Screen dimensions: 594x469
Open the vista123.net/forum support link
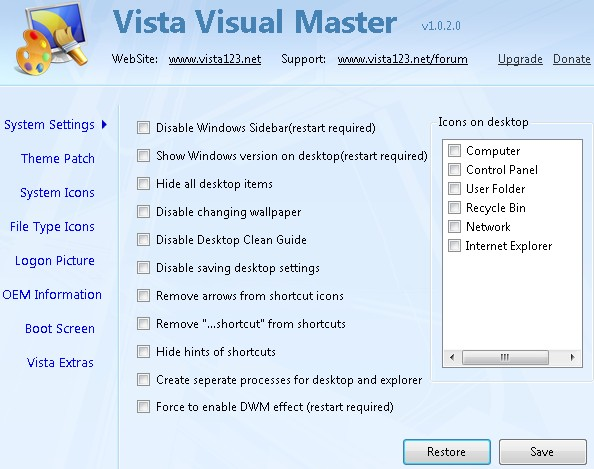[402, 59]
